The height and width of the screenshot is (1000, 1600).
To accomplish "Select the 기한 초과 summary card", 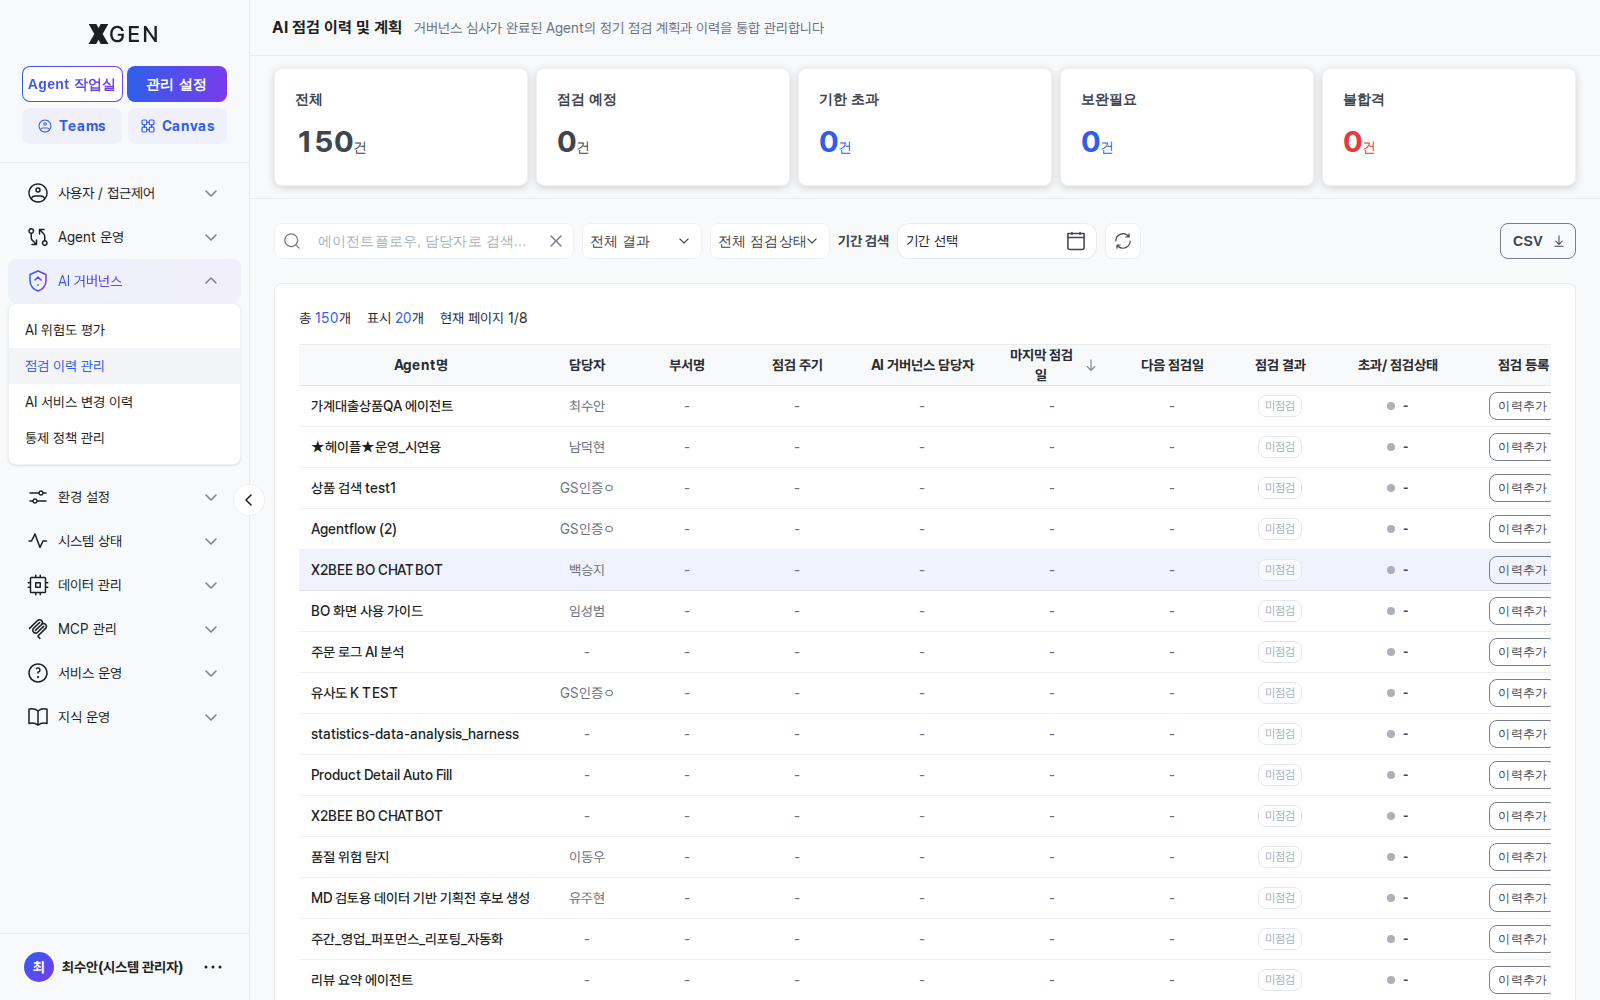I will tap(925, 127).
